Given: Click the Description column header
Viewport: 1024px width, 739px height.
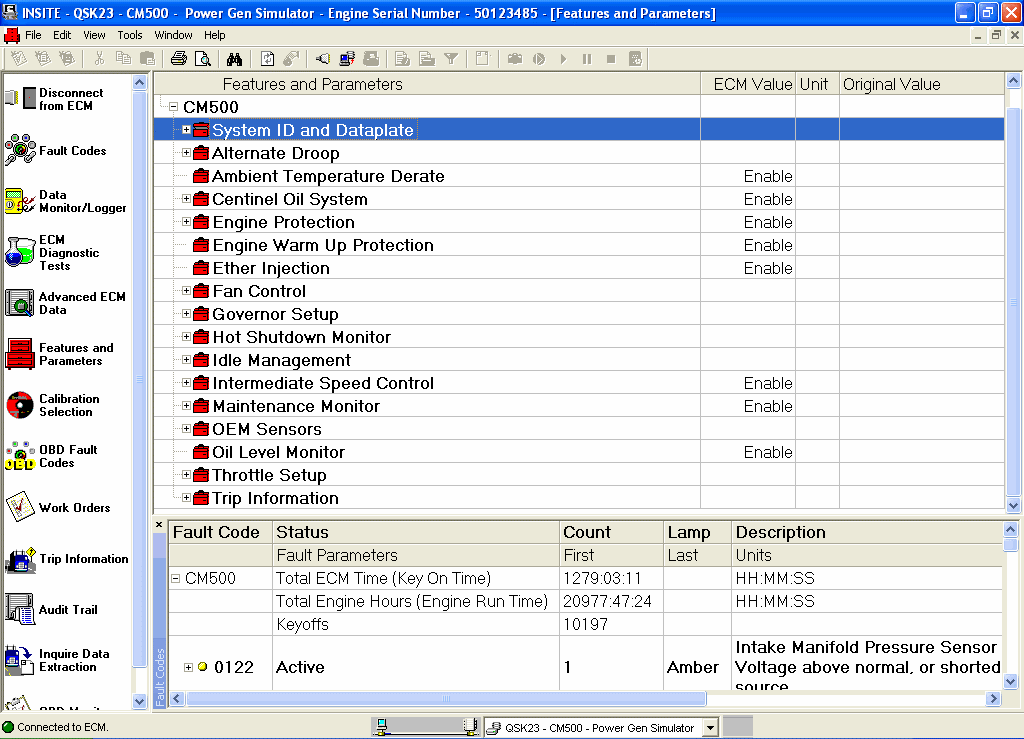Looking at the screenshot, I should [x=867, y=532].
